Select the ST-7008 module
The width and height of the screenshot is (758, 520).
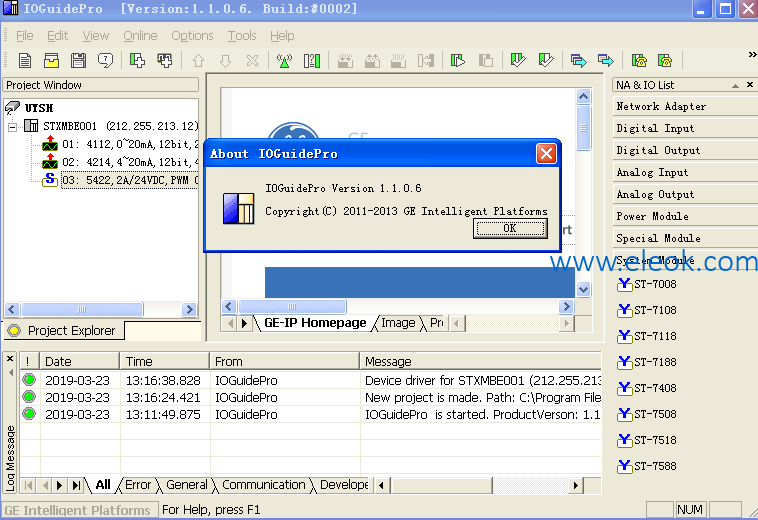pyautogui.click(x=647, y=284)
